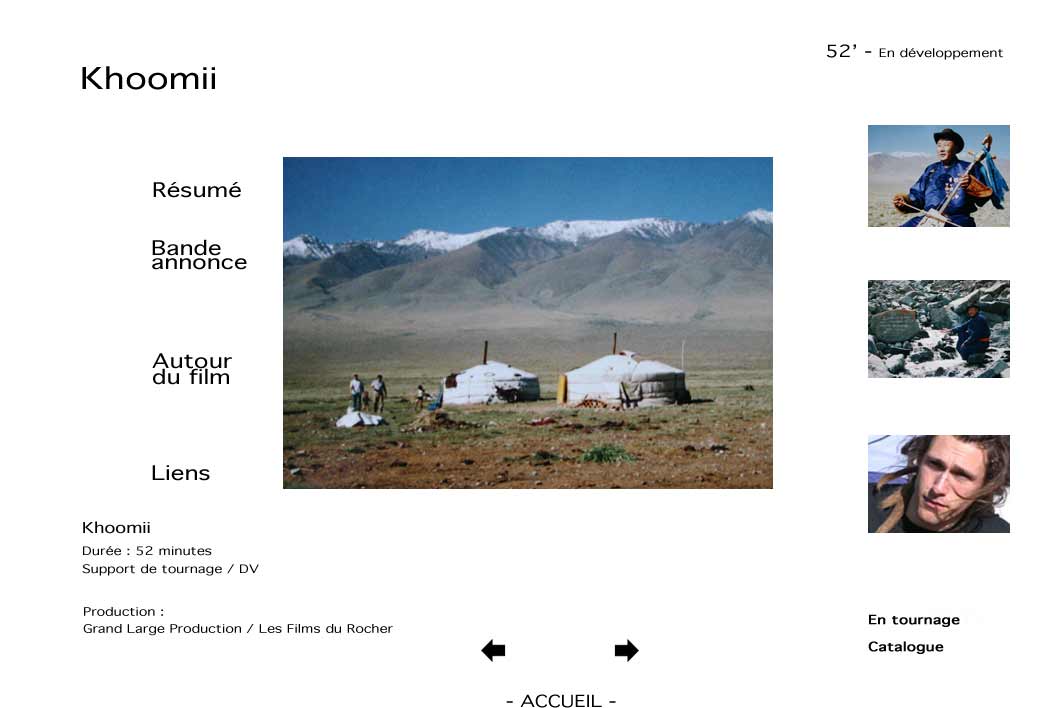
Task: Open the Liens section
Action: [181, 473]
